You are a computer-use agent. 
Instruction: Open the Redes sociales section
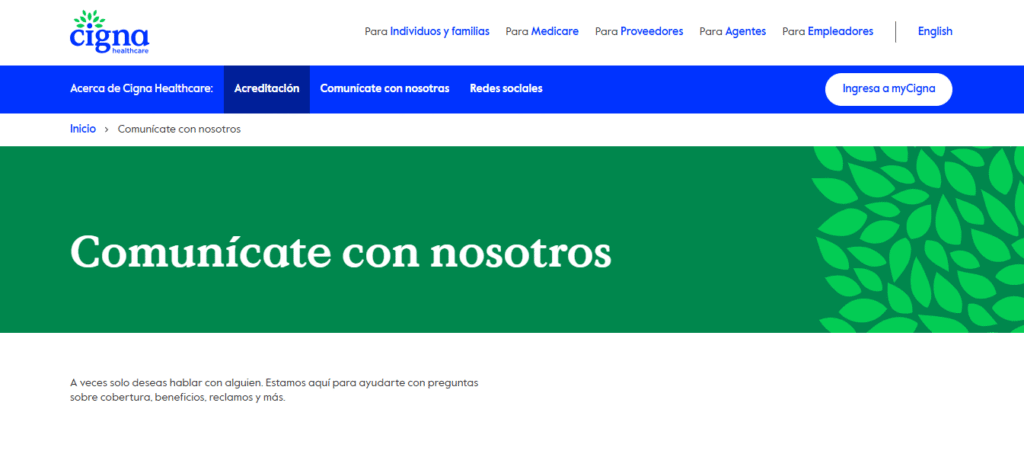506,89
